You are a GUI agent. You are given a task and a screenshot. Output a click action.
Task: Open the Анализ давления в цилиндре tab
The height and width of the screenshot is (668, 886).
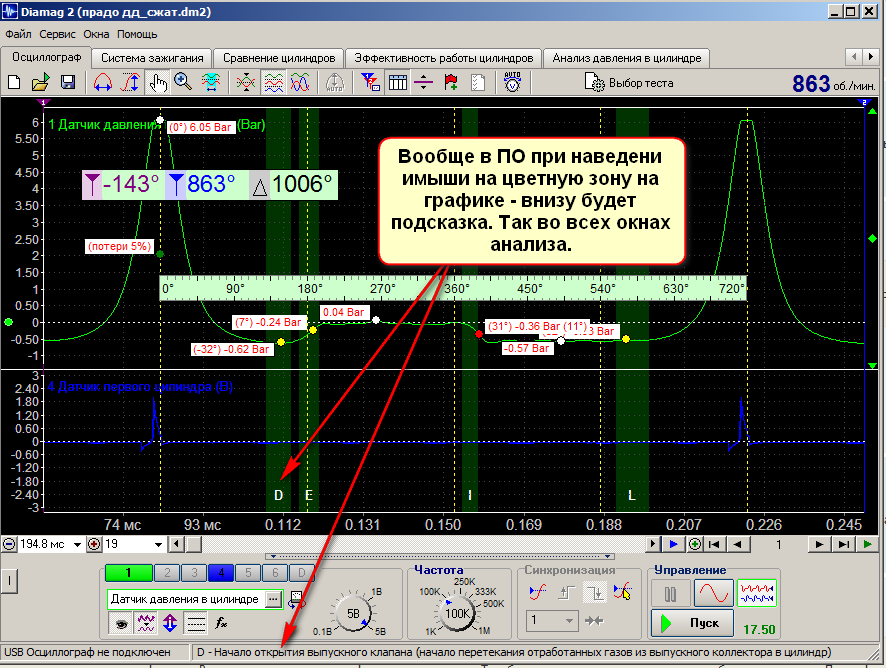click(x=627, y=58)
